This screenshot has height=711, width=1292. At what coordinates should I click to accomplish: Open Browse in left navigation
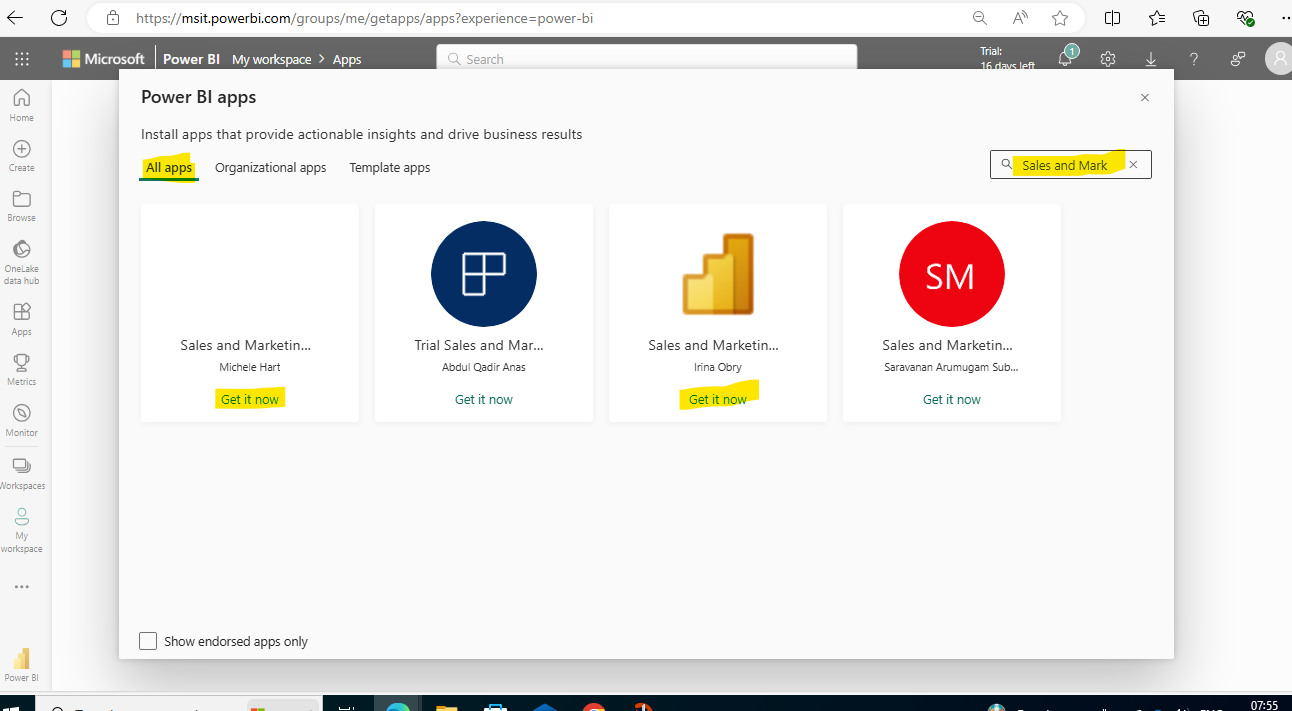pos(22,206)
